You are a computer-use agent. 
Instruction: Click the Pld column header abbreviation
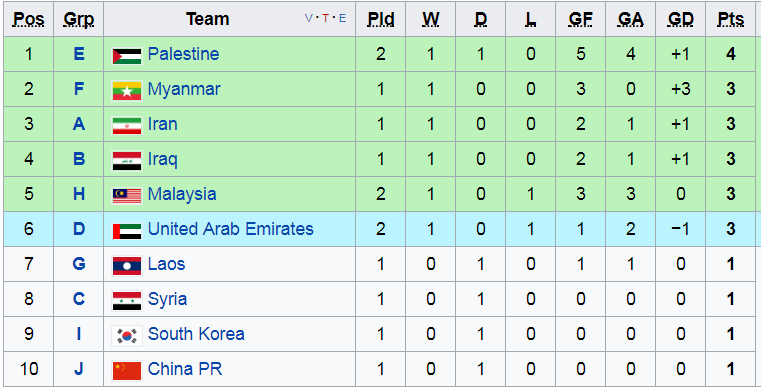(380, 19)
